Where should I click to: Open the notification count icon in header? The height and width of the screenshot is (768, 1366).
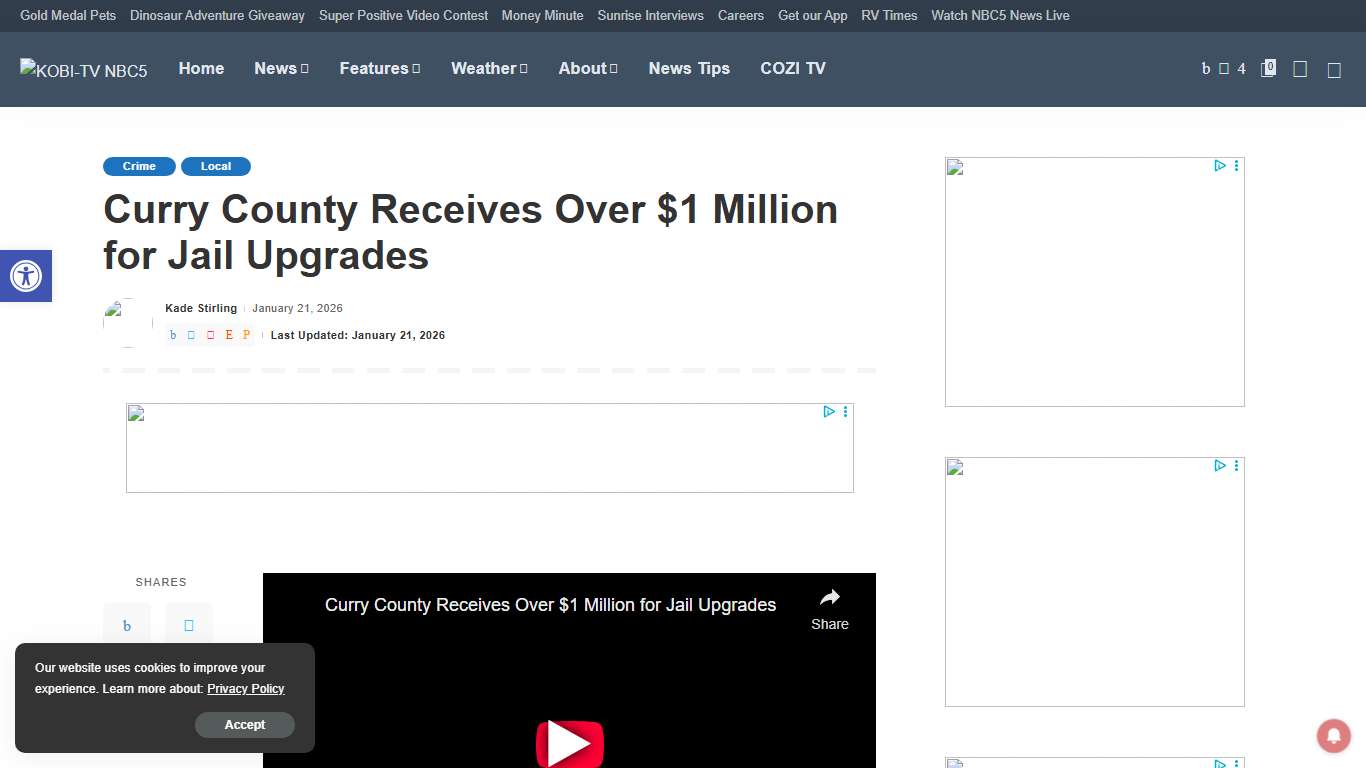[x=1268, y=68]
